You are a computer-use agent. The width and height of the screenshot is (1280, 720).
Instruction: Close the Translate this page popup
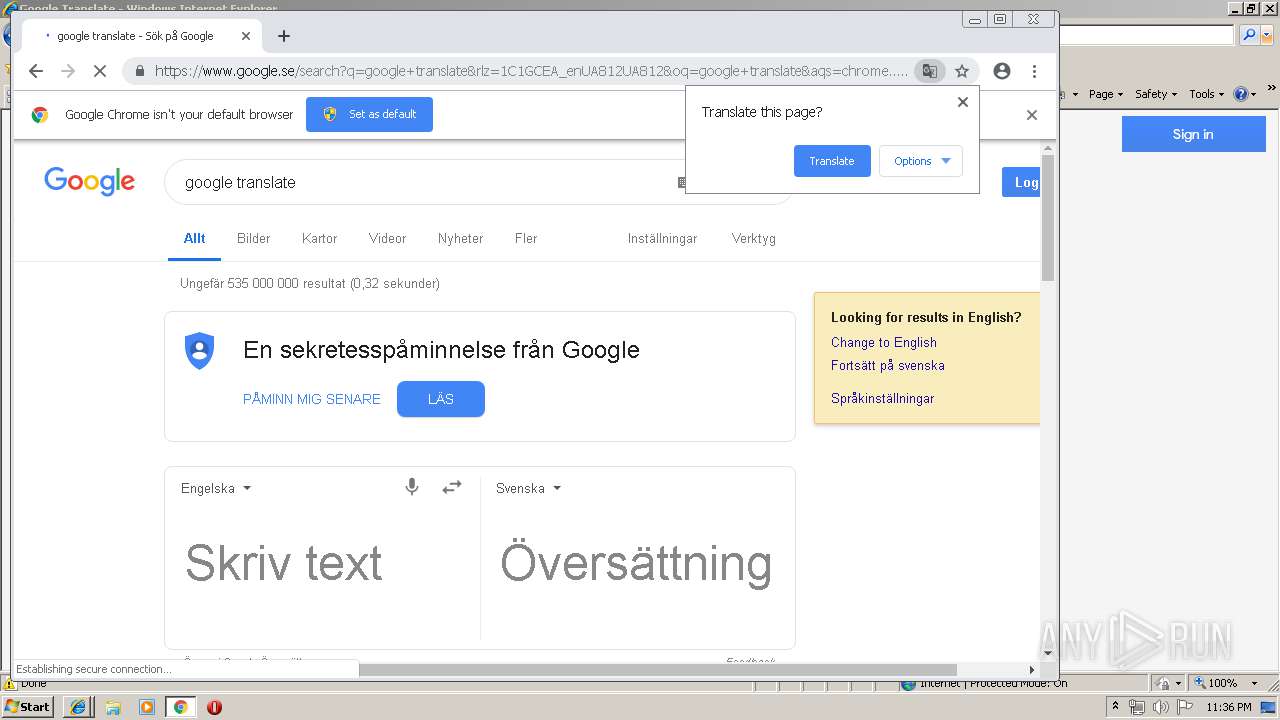pos(963,102)
